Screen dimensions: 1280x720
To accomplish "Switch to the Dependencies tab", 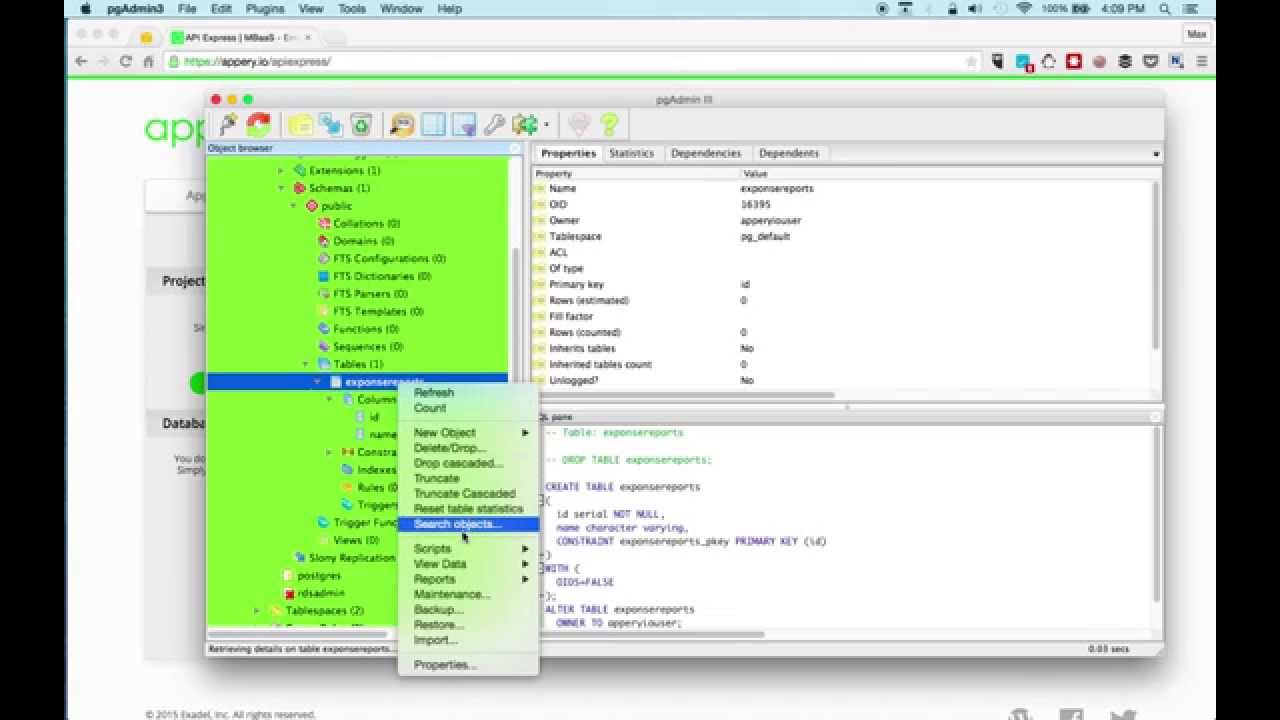I will coord(706,153).
